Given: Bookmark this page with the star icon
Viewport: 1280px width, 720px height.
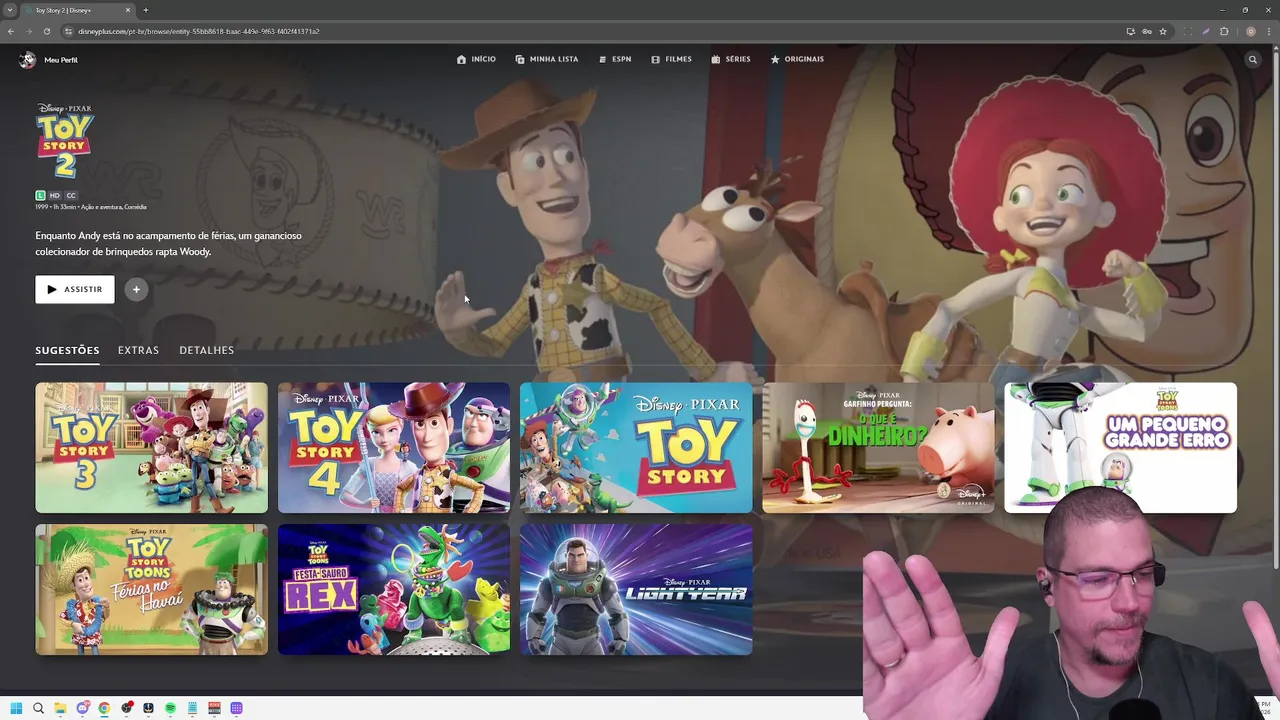Looking at the screenshot, I should click(x=1163, y=31).
